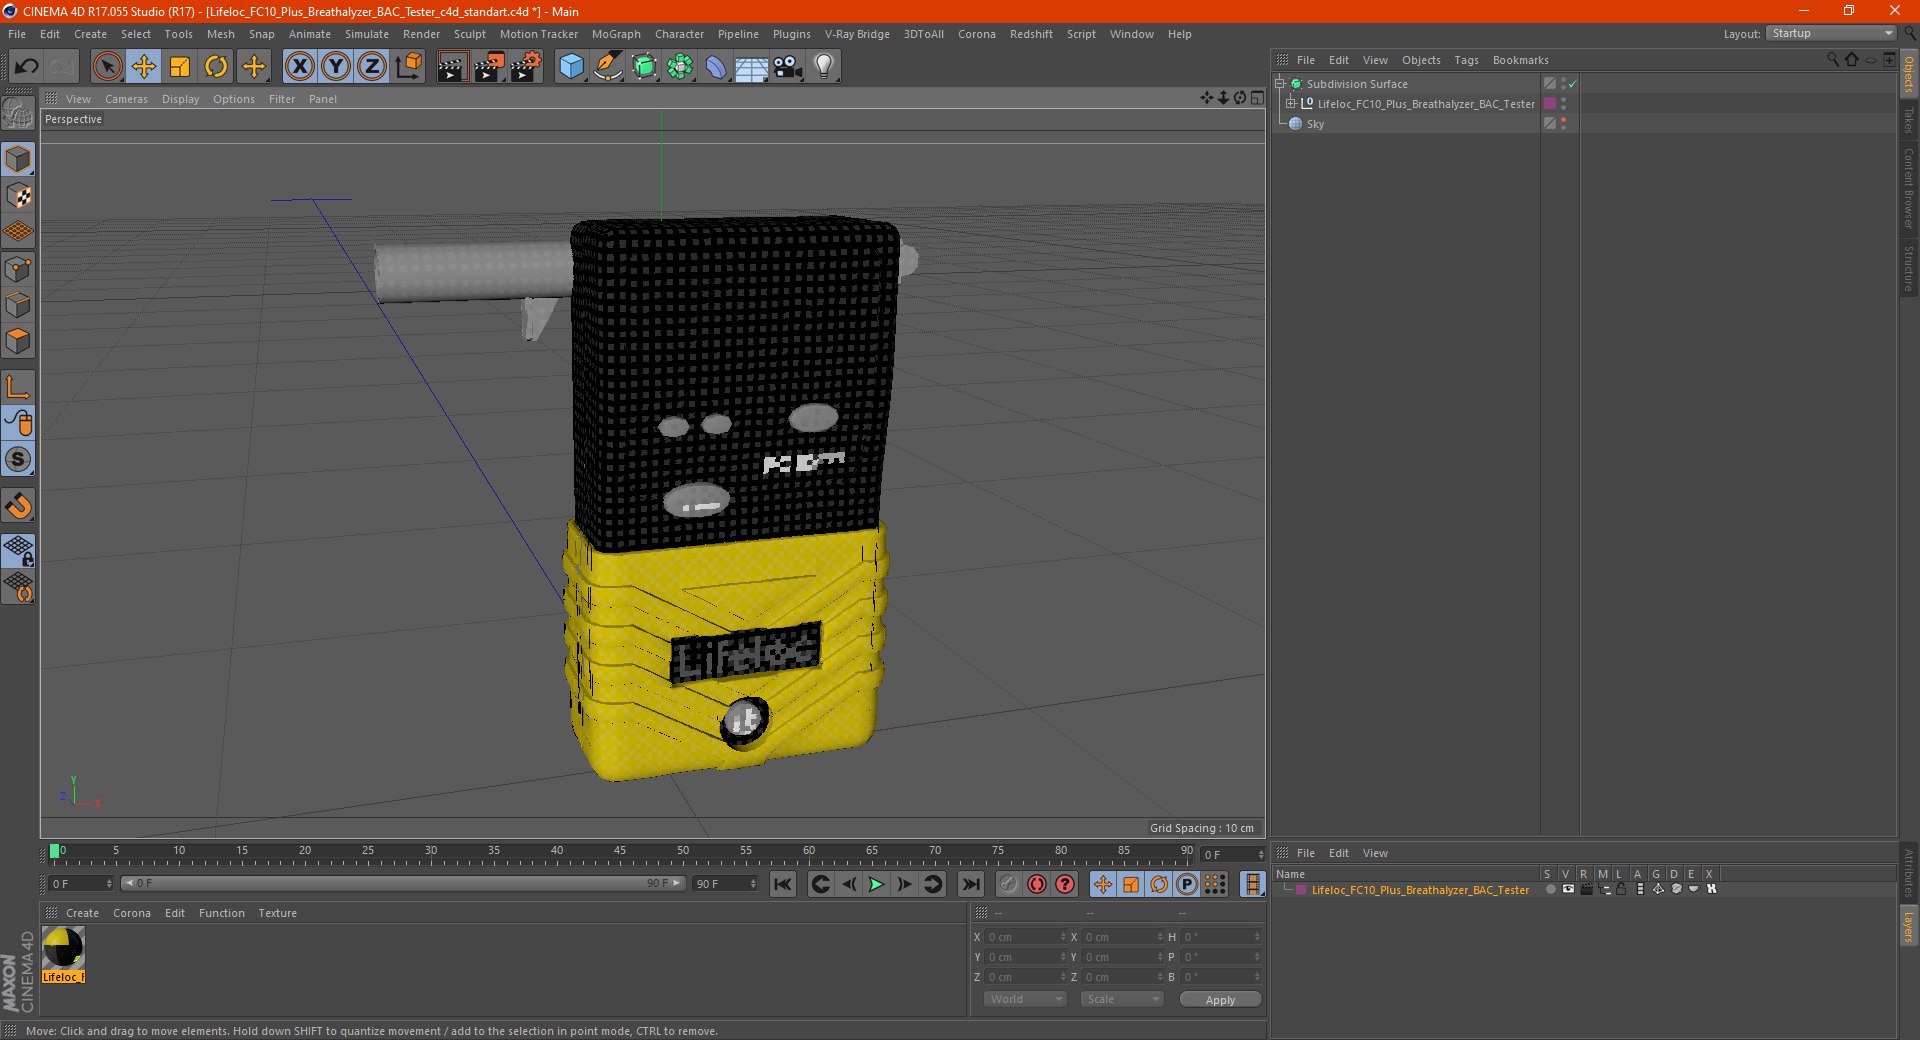Viewport: 1920px width, 1040px height.
Task: Add a light with the bulb icon
Action: pos(823,67)
